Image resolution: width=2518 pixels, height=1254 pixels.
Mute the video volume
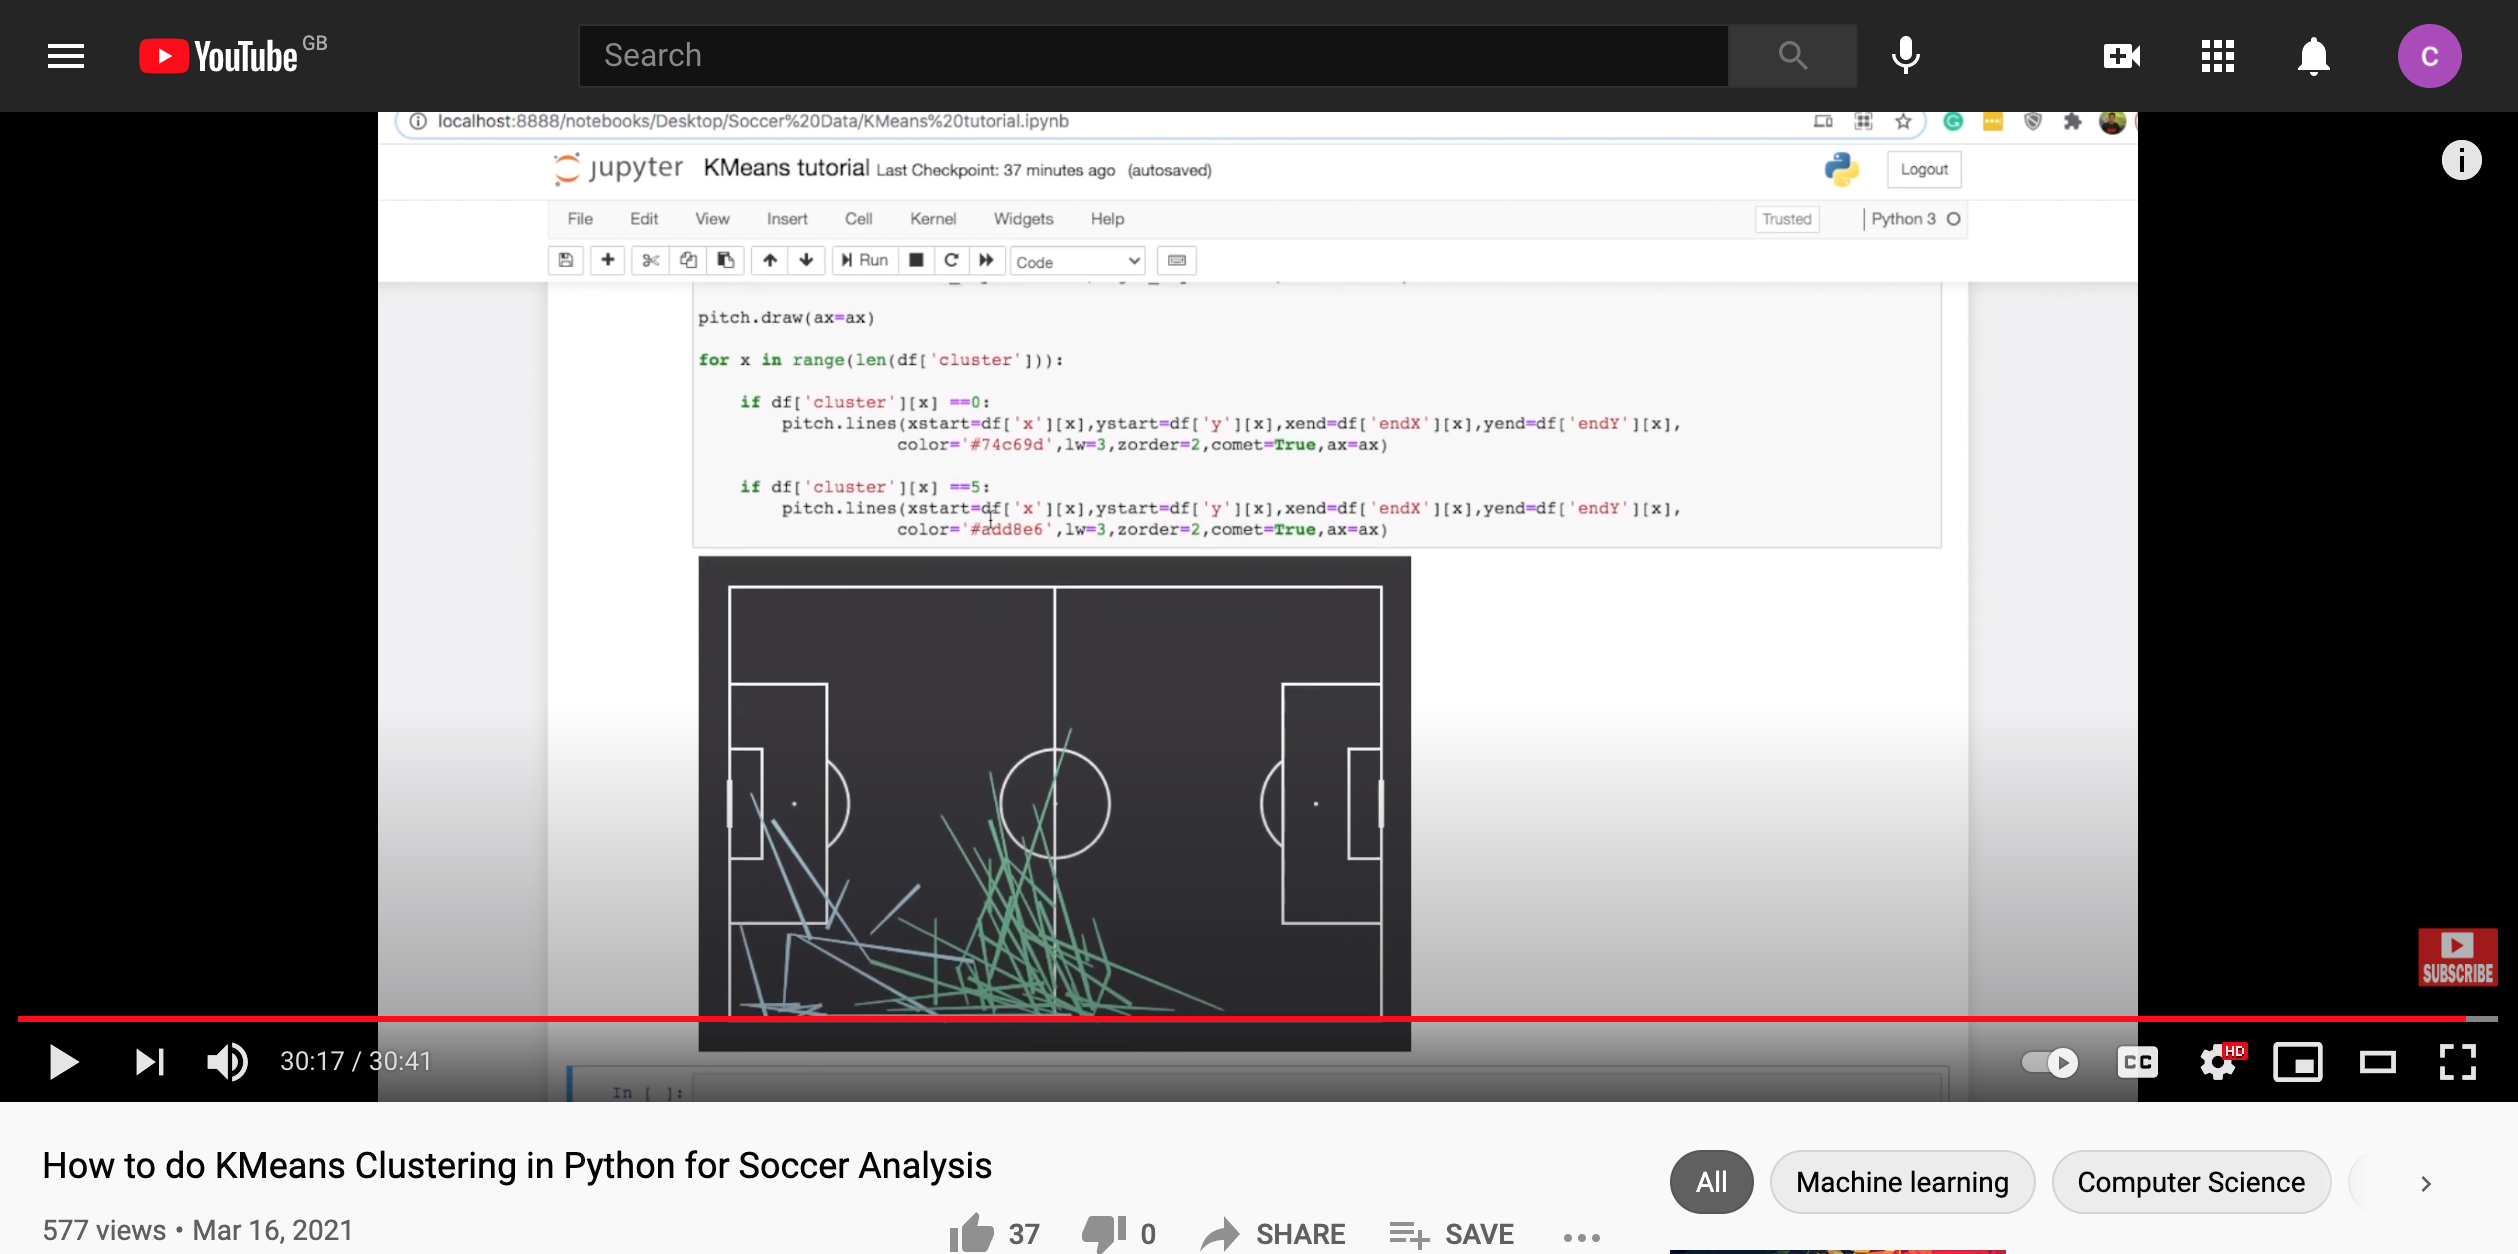click(x=227, y=1062)
